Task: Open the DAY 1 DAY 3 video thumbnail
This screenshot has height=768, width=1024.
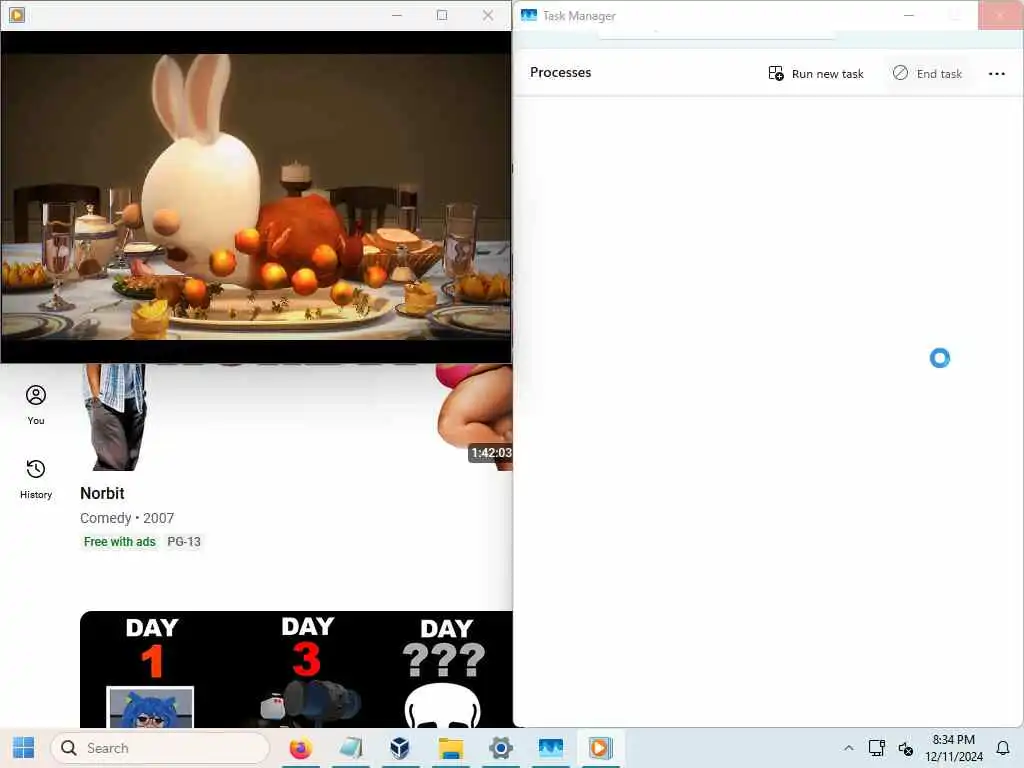Action: pos(296,669)
